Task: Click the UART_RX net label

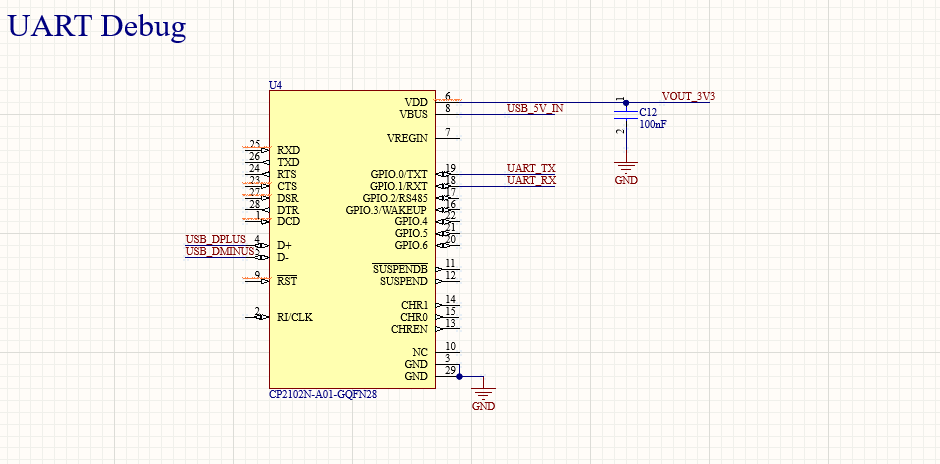Action: tap(532, 180)
